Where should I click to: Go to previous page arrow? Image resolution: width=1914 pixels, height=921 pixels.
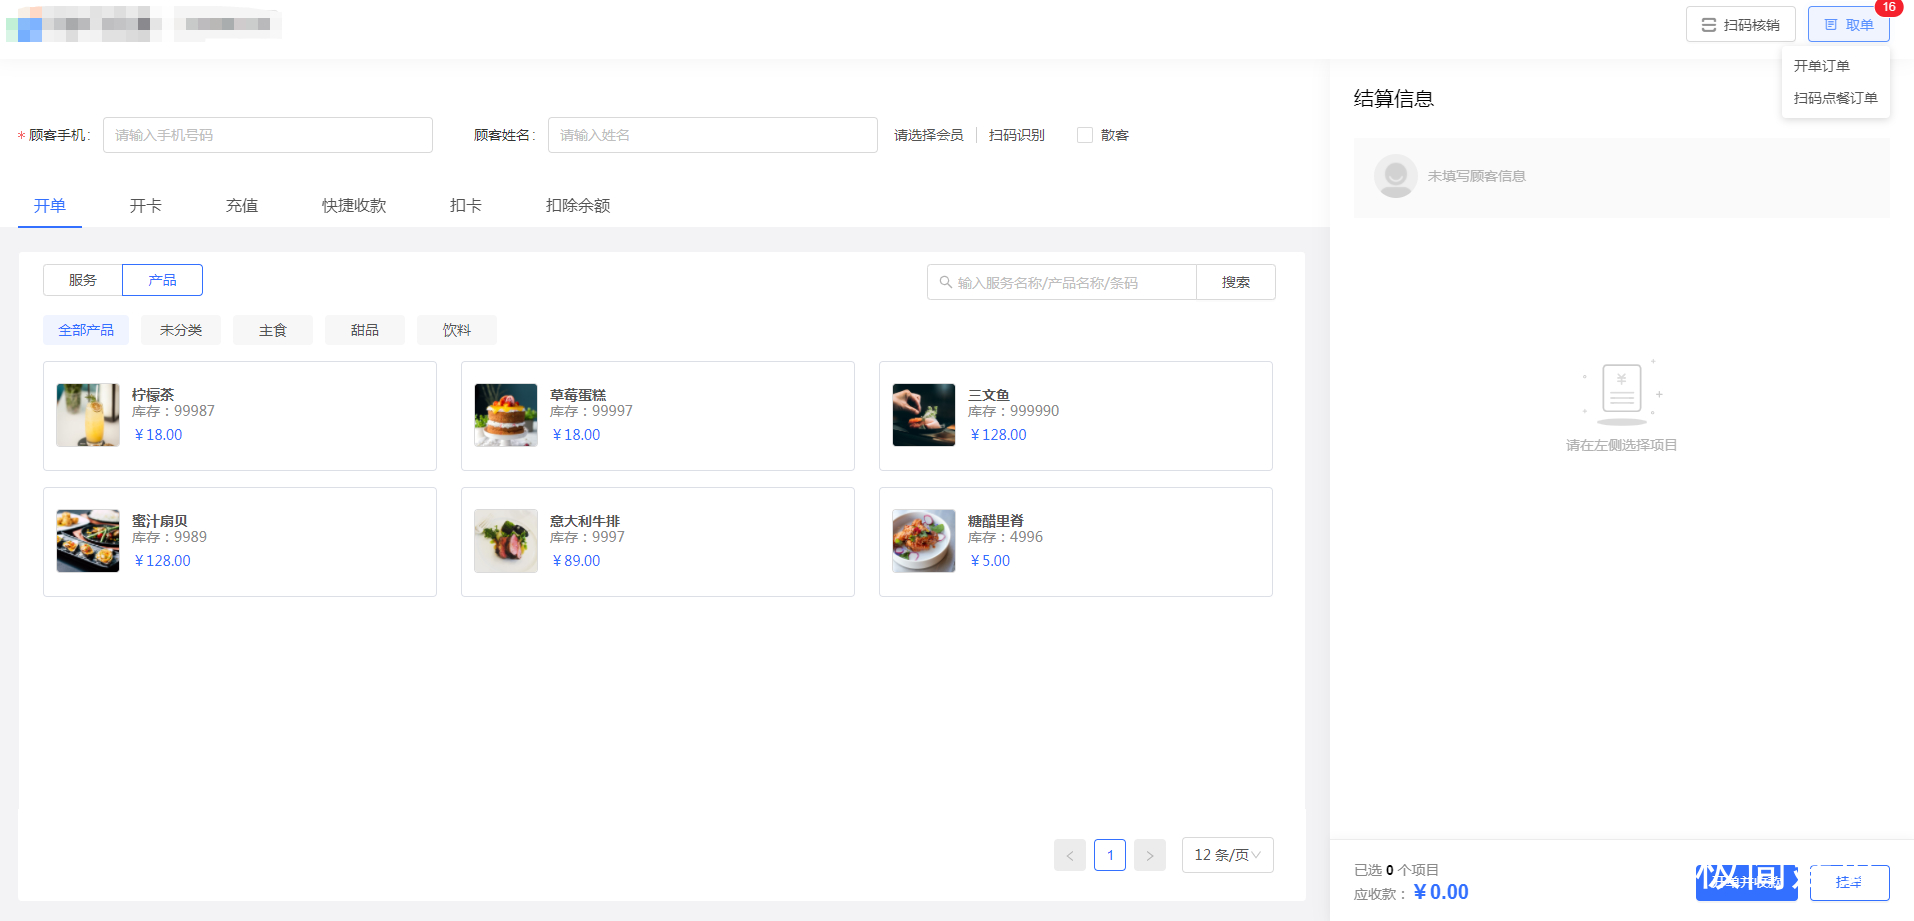1070,855
